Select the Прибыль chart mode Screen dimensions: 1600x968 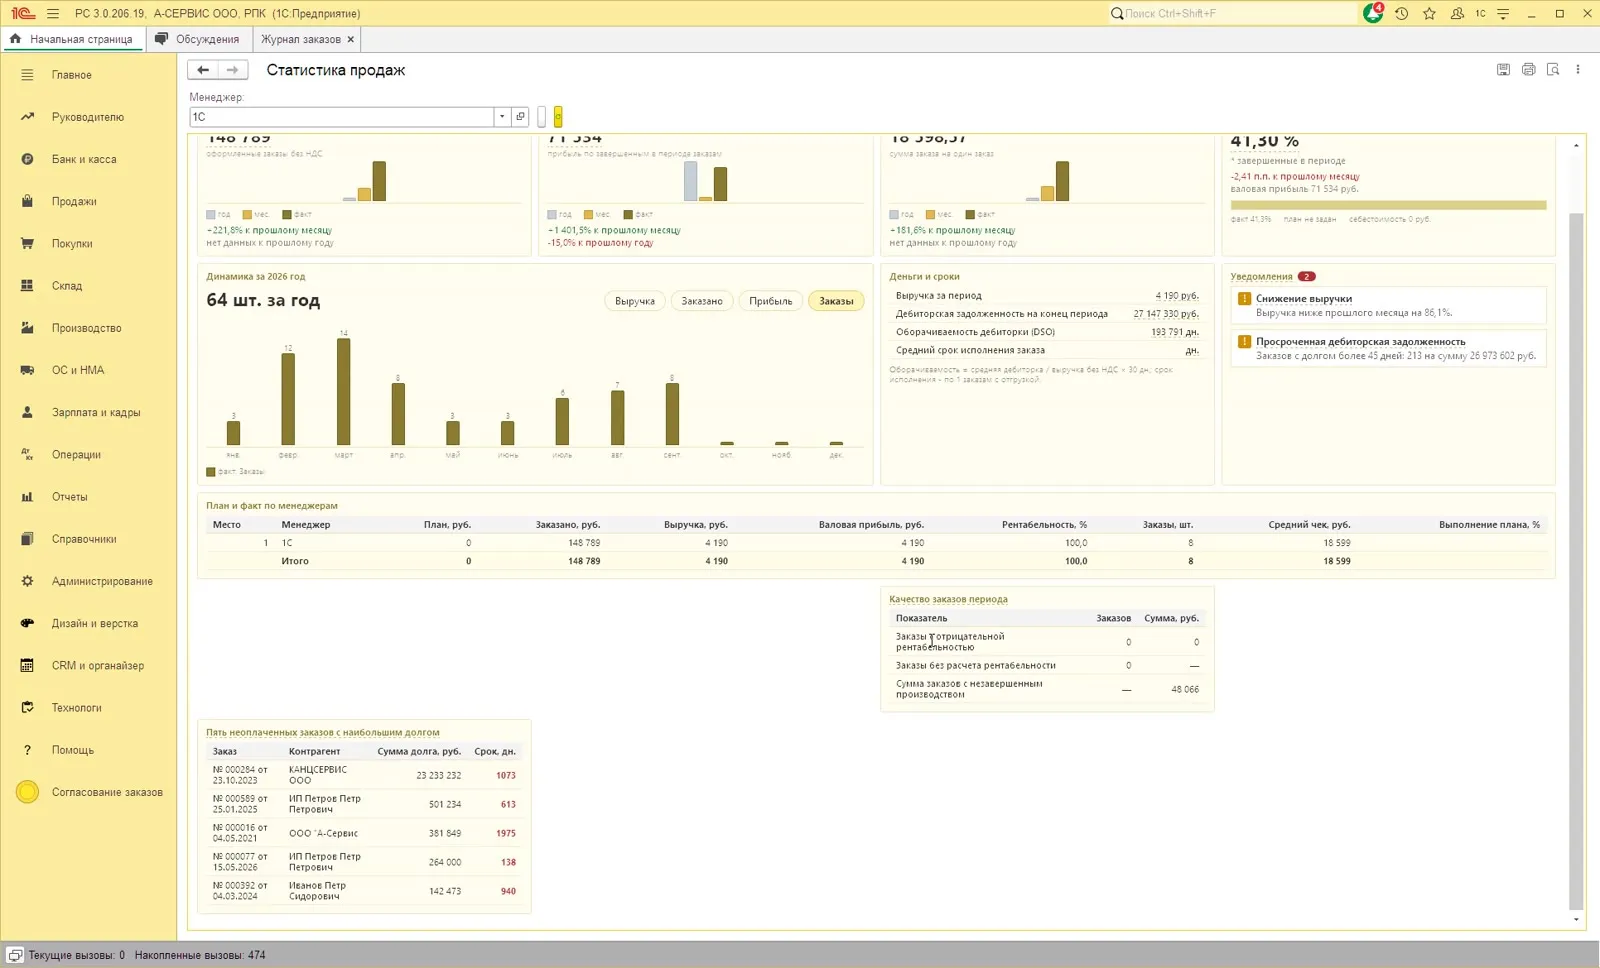[x=770, y=301]
